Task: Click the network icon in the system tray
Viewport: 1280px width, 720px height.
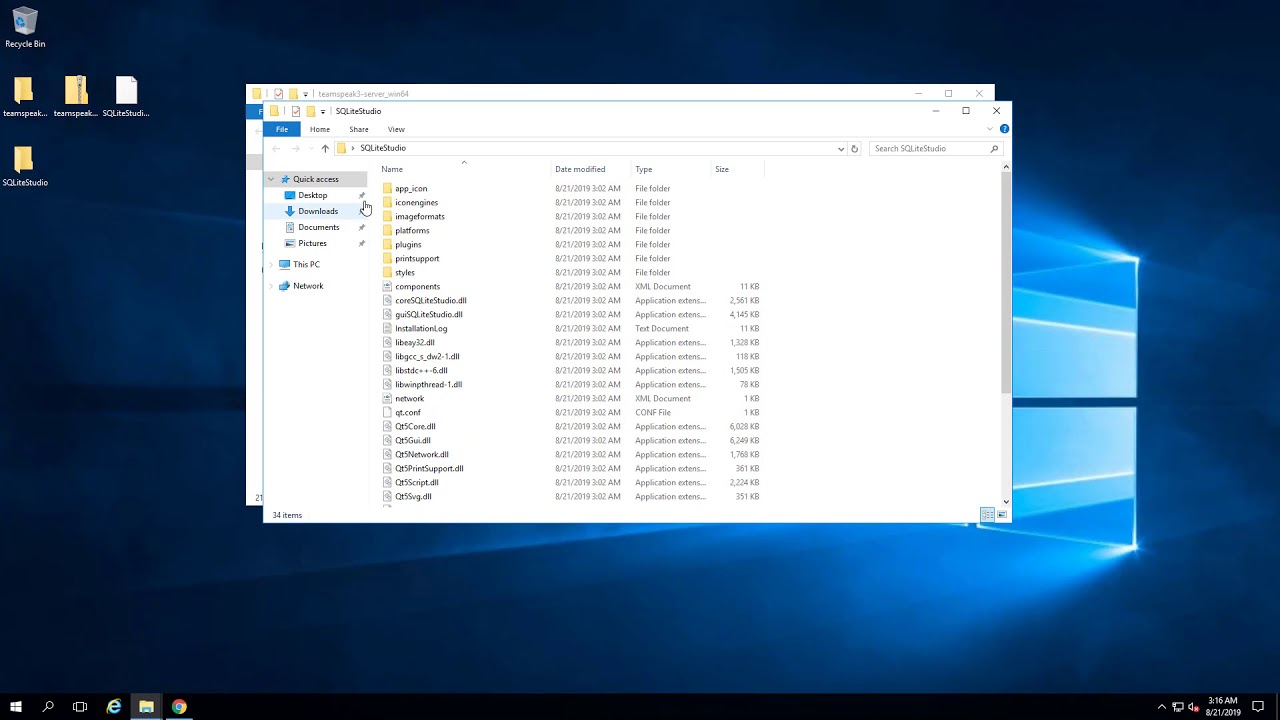Action: click(x=1178, y=707)
